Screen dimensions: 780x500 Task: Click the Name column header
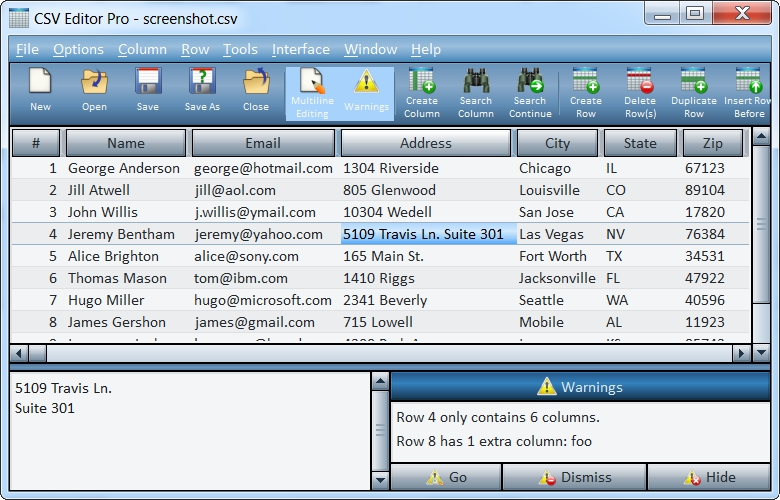[126, 143]
